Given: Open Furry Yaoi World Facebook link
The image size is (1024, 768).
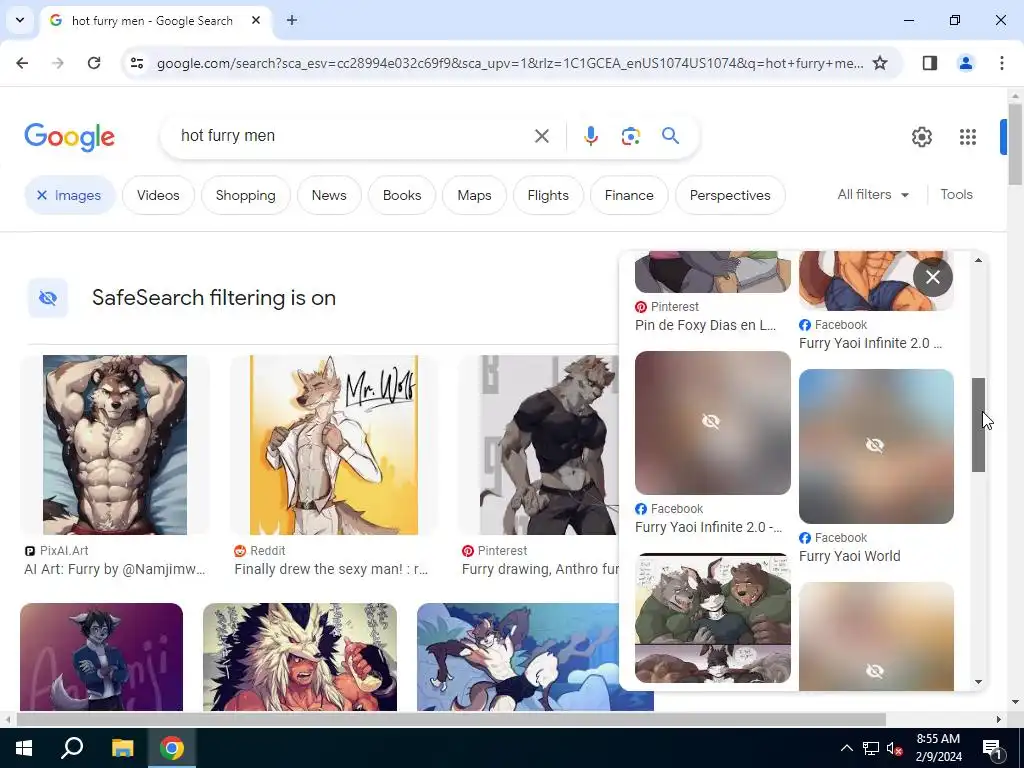Looking at the screenshot, I should tap(850, 556).
